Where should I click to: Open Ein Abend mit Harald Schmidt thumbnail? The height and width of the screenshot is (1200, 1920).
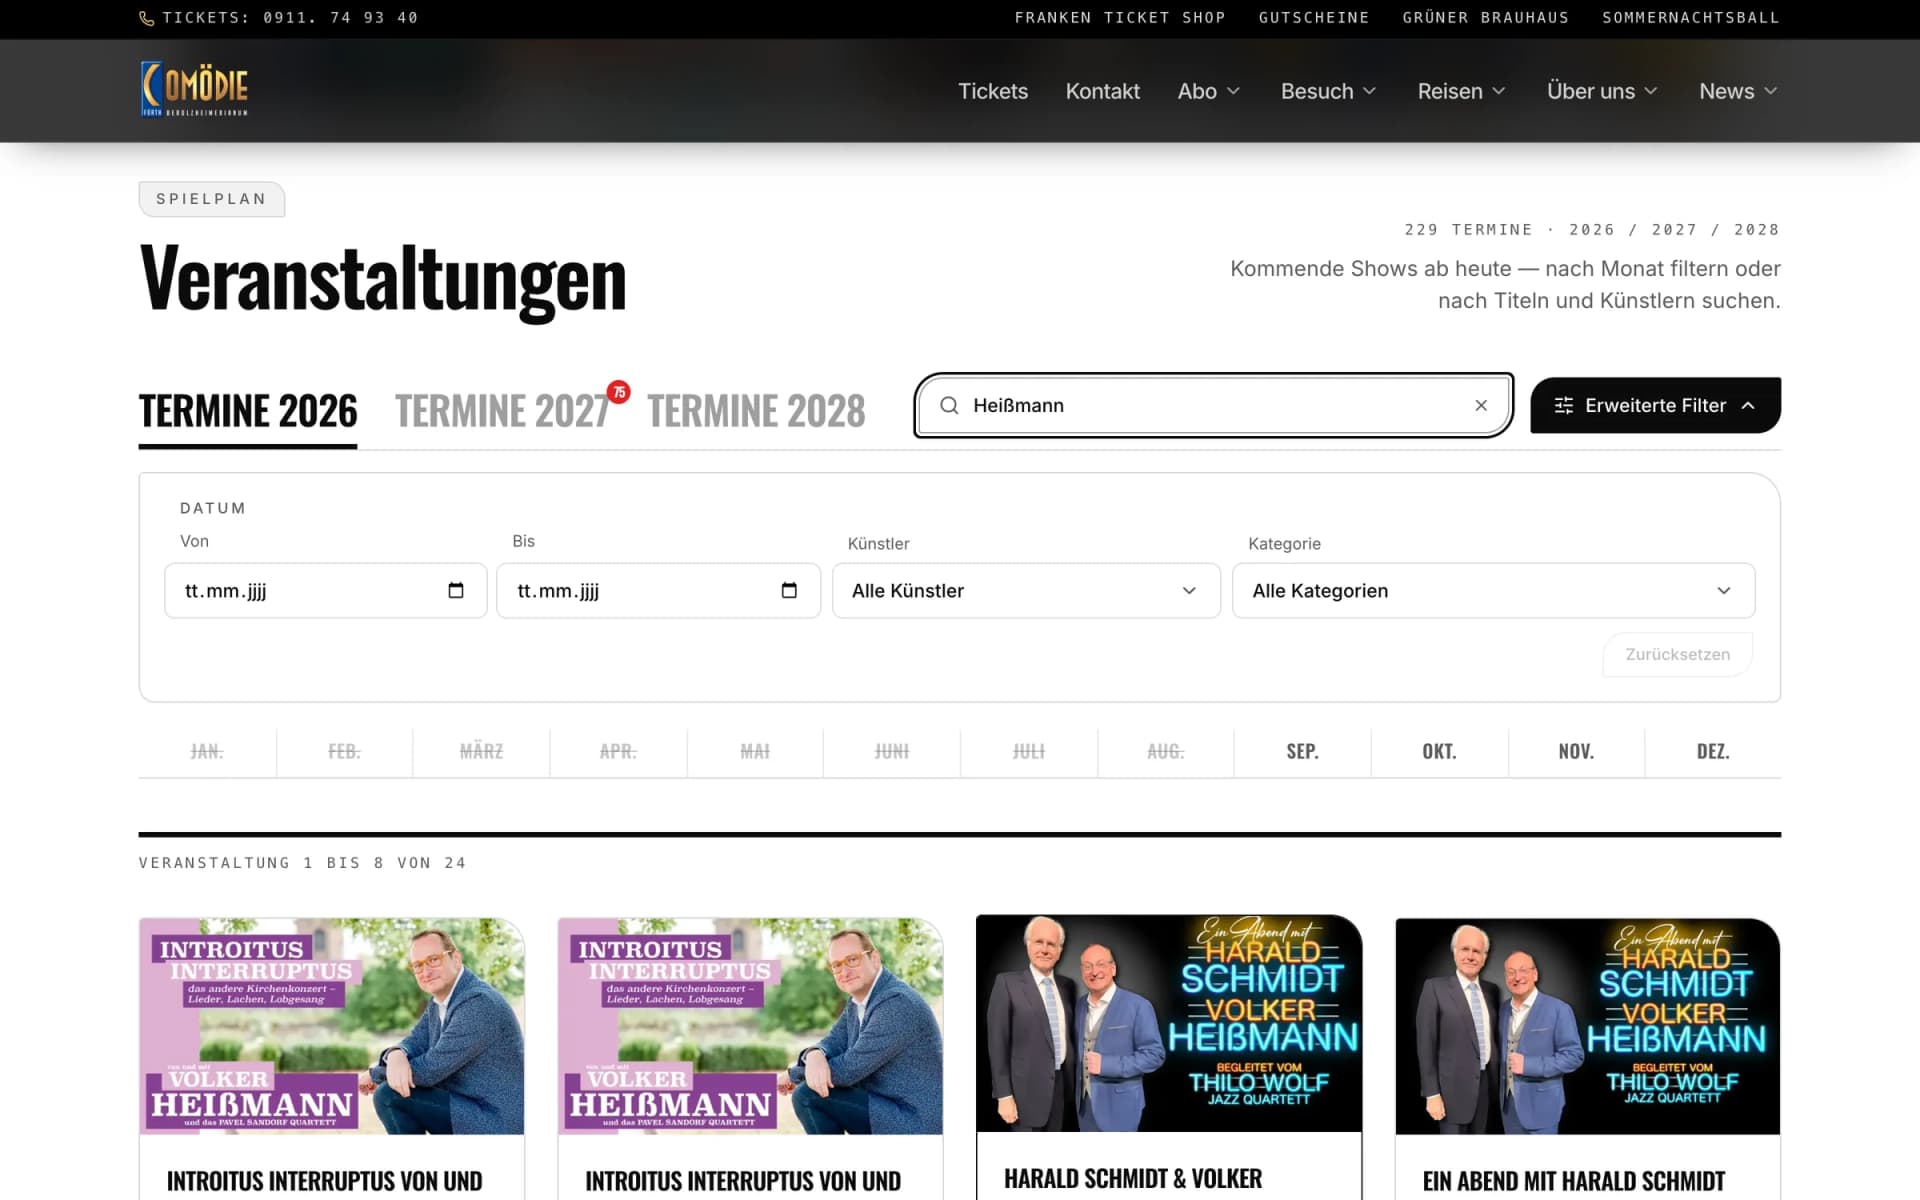(1588, 1026)
